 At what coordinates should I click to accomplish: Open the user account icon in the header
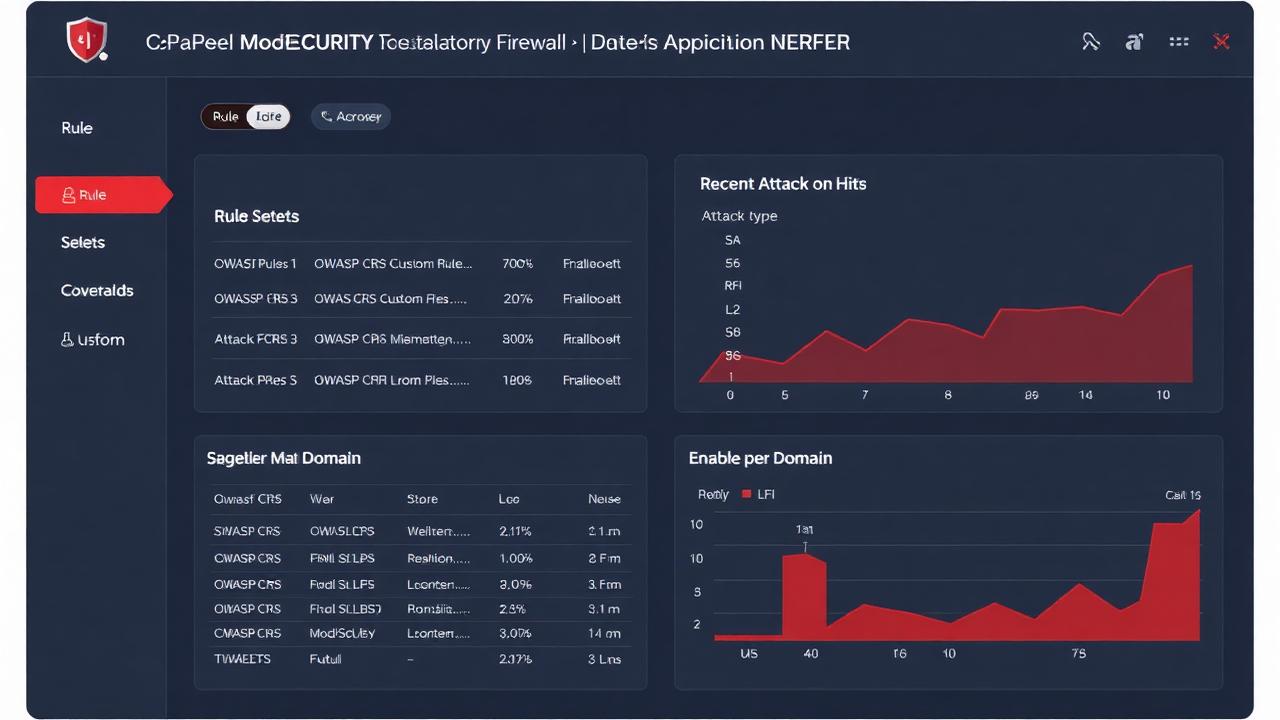click(1134, 42)
